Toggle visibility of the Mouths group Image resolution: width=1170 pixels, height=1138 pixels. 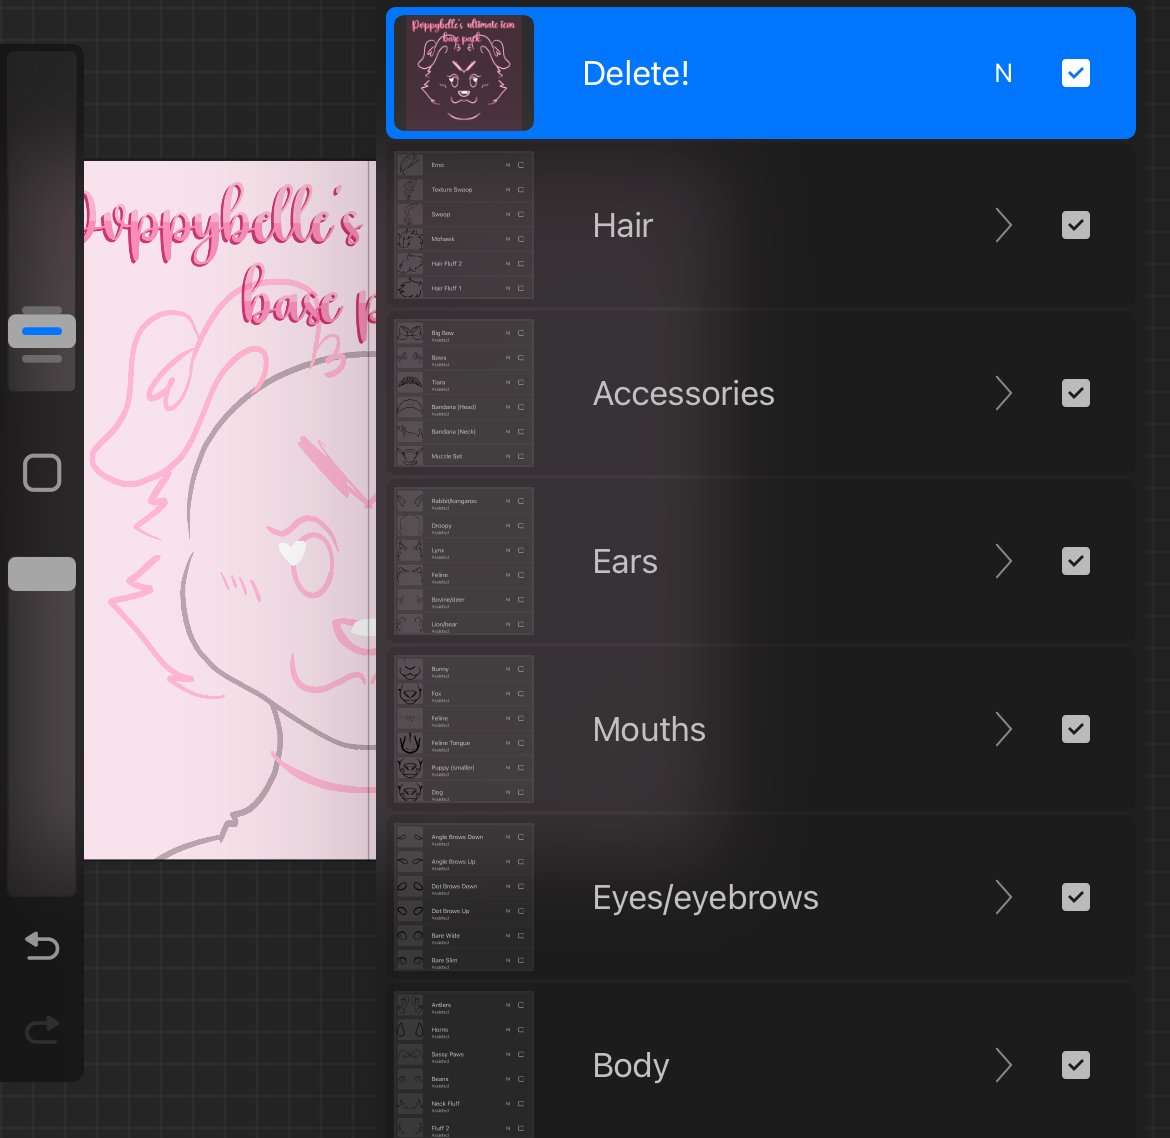[1075, 729]
